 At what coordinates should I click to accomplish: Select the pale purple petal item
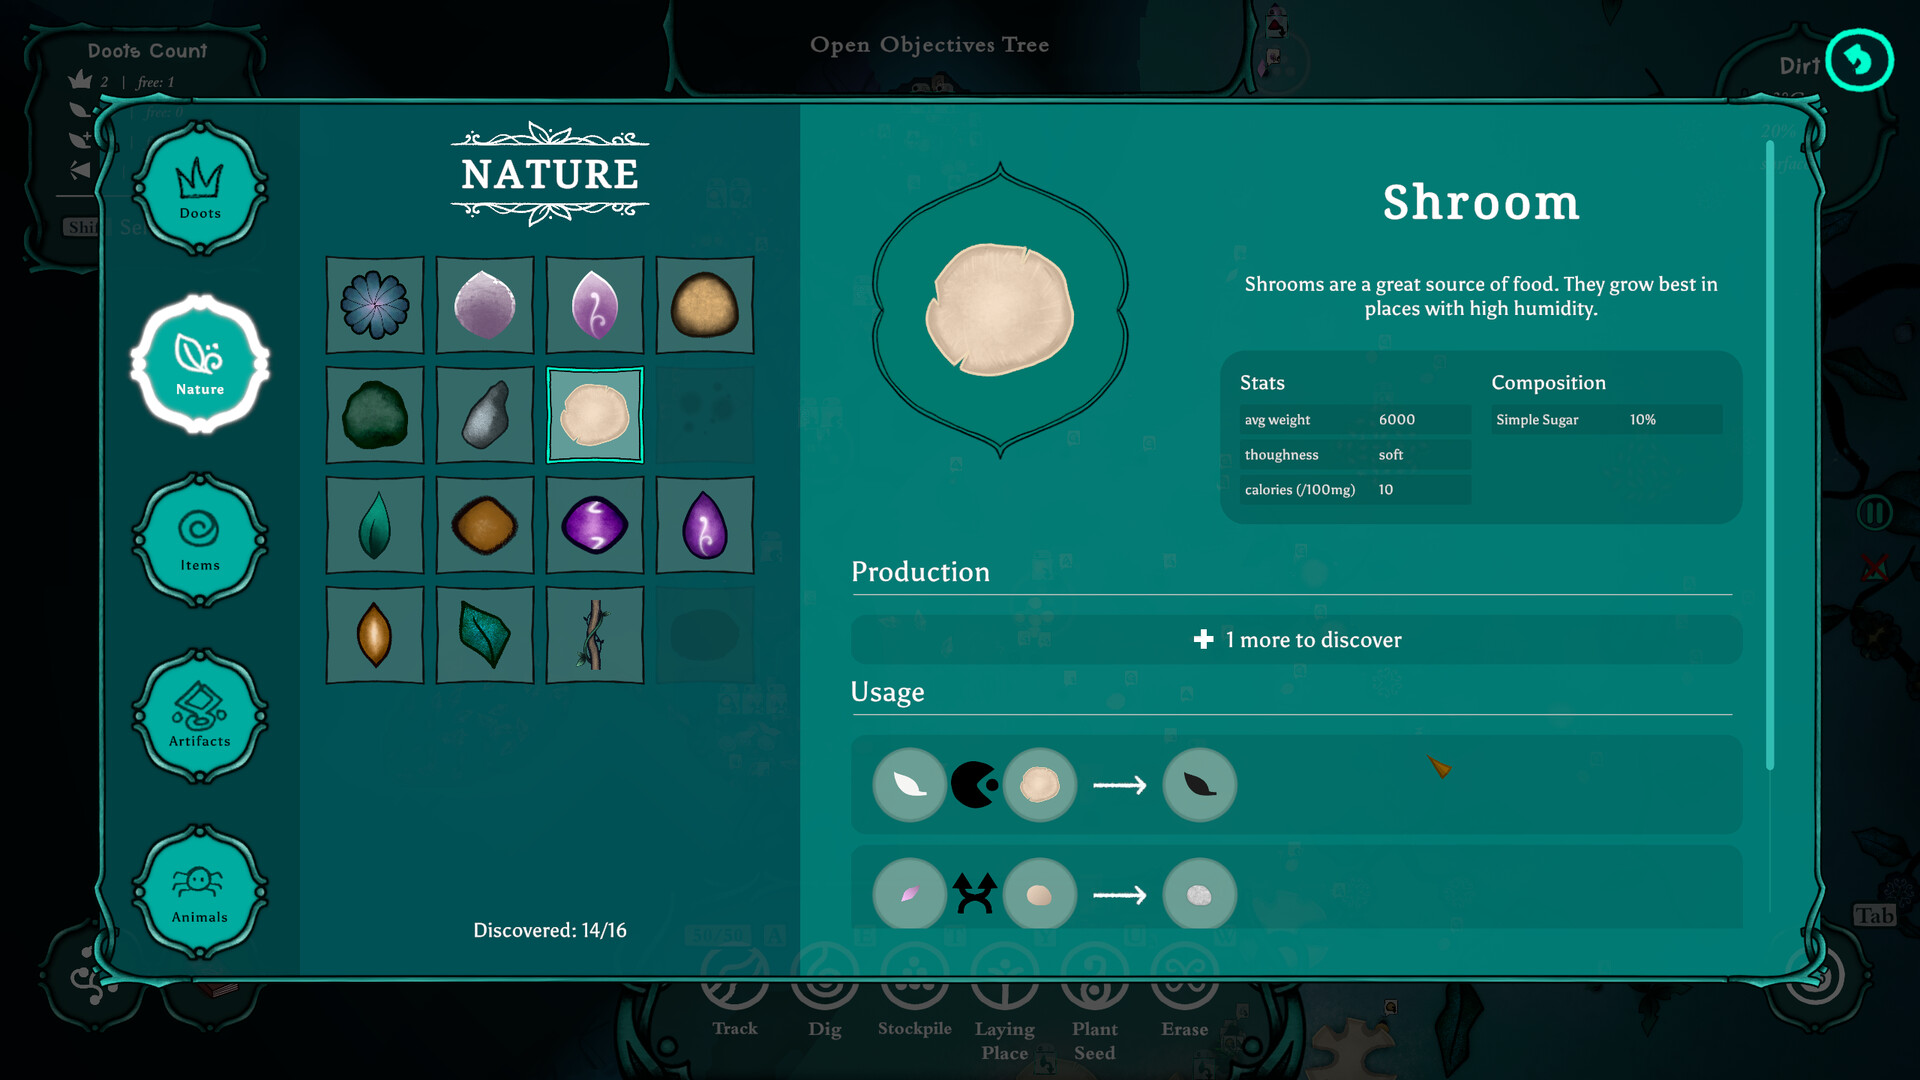click(485, 305)
